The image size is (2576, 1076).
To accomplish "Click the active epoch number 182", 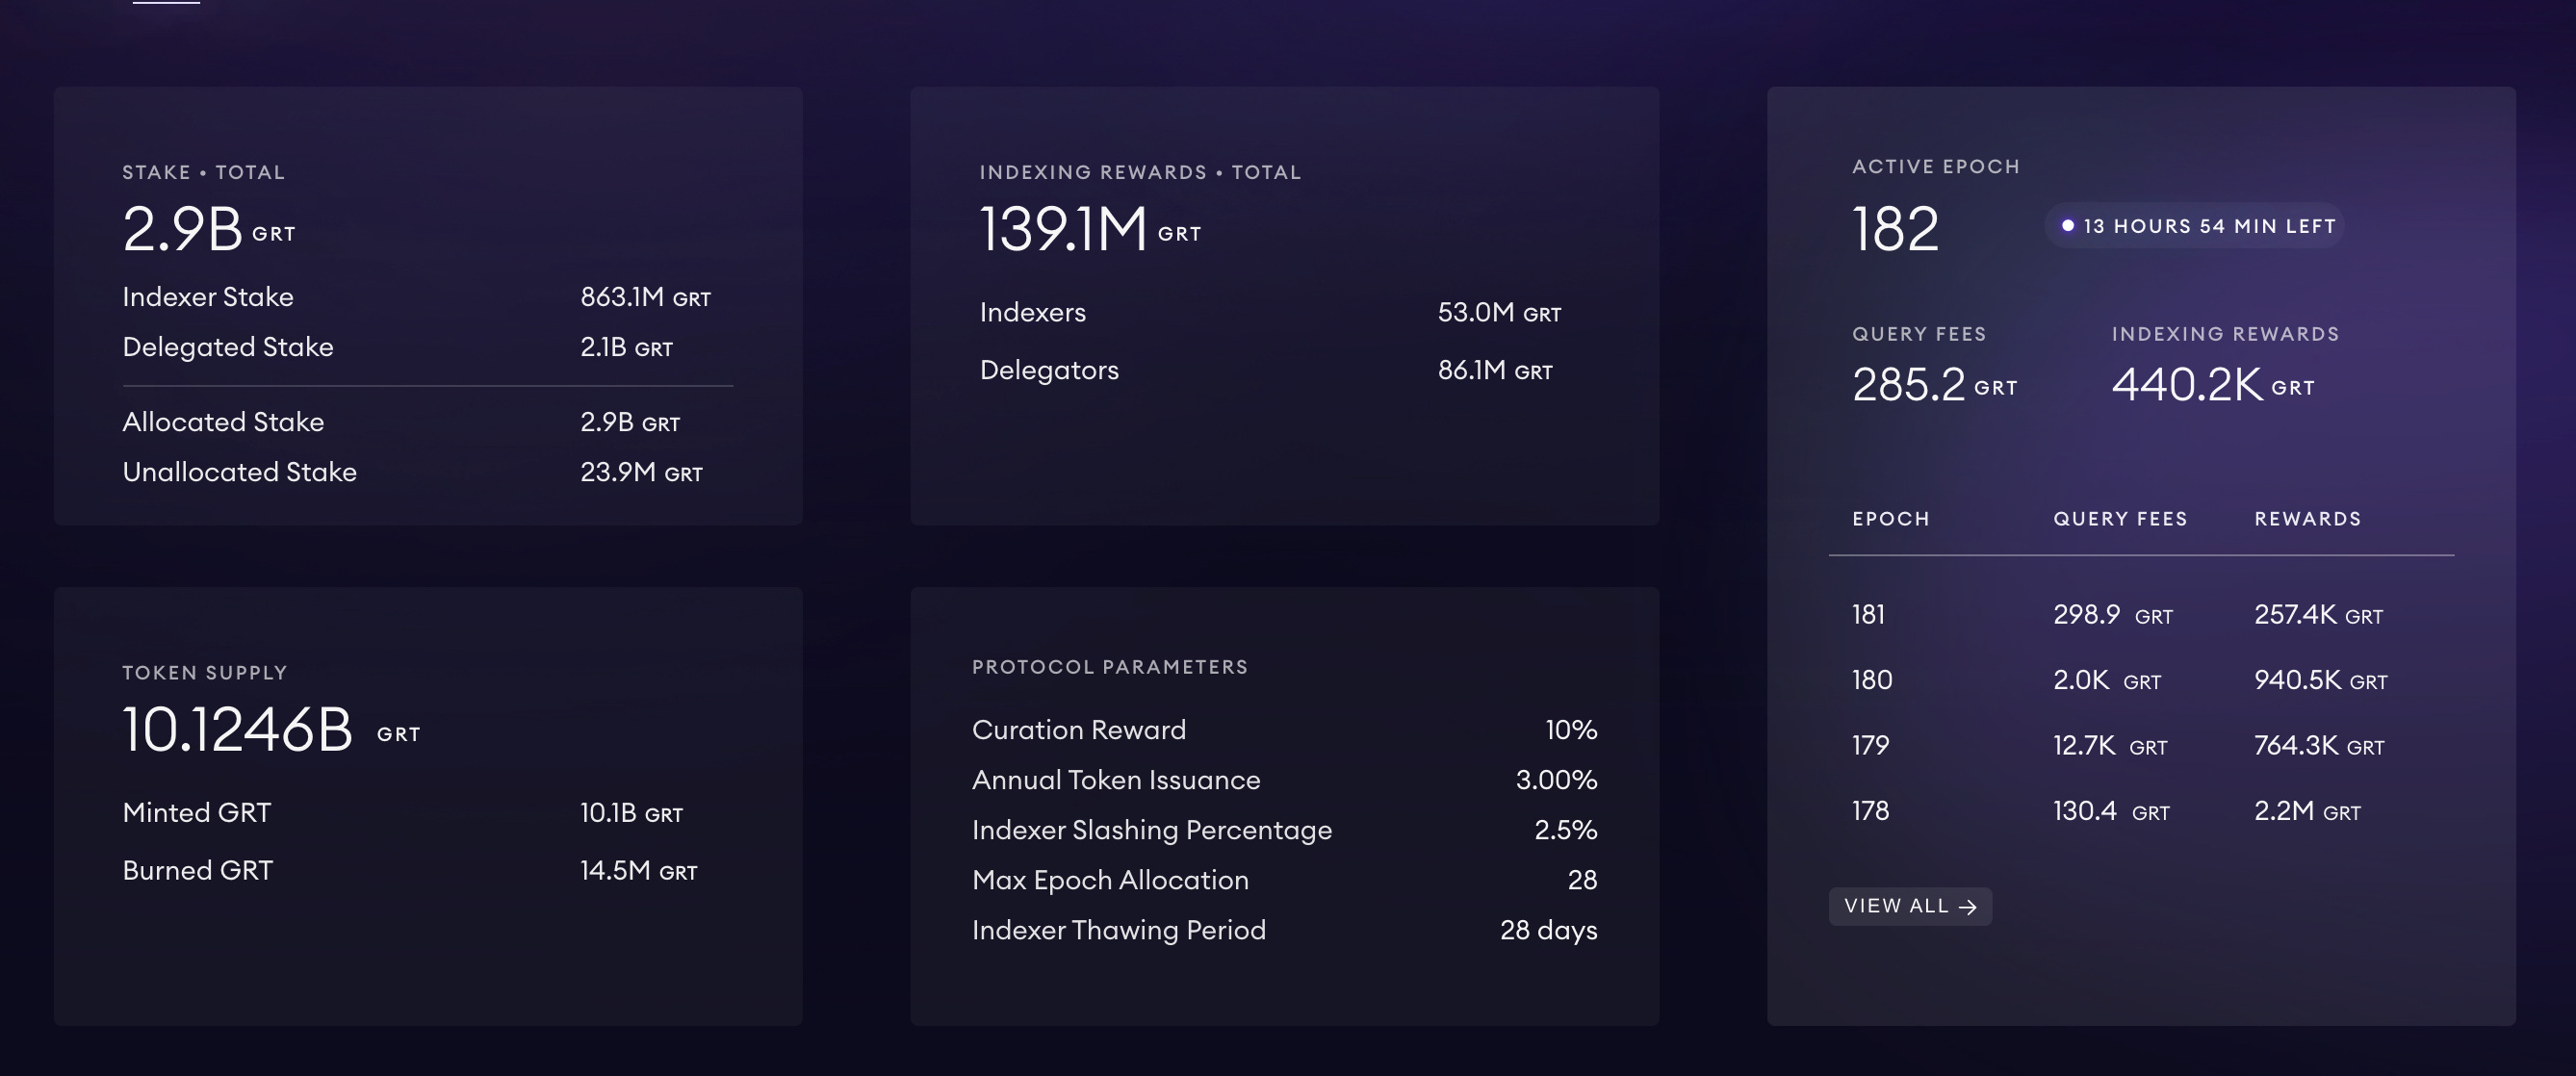I will pyautogui.click(x=1894, y=228).
